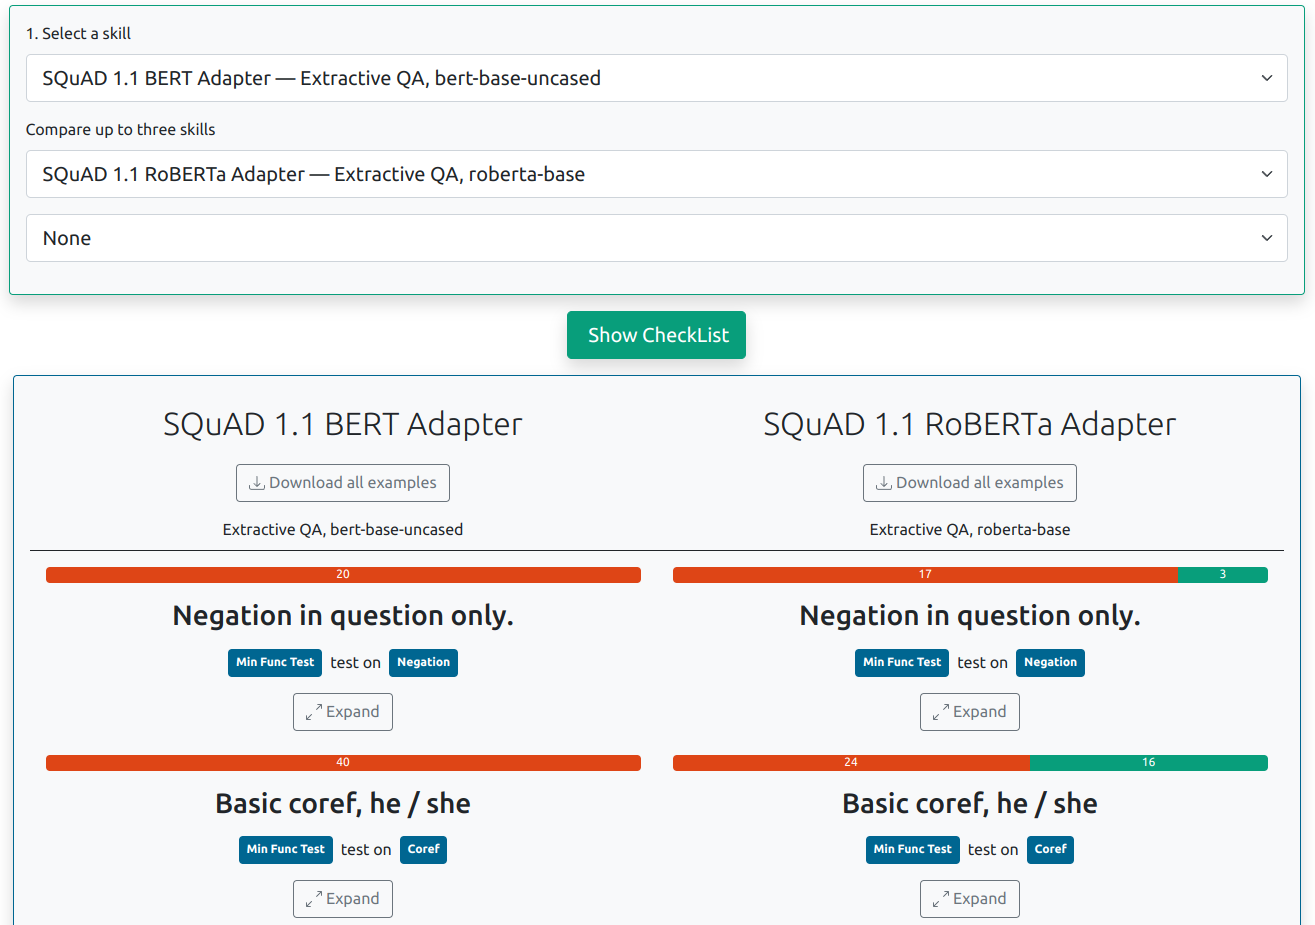The height and width of the screenshot is (925, 1315).
Task: Click 'Extractive QA, bert-base-uncased' description text
Action: (343, 530)
